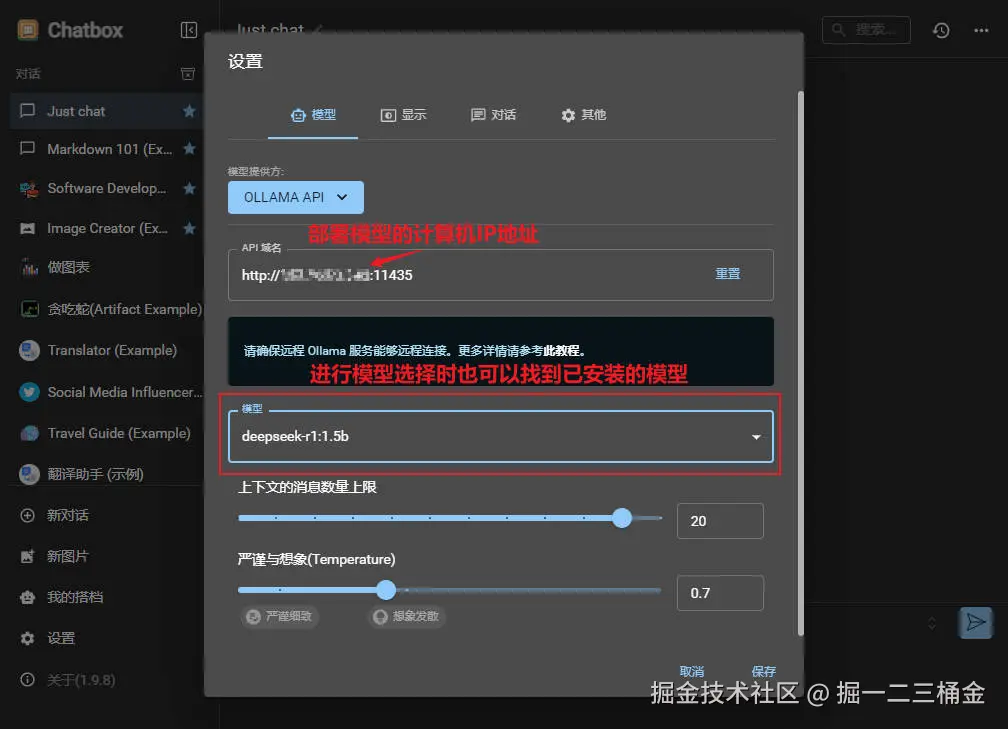Click the Software Developer avatar icon
Viewport: 1008px width, 729px height.
[28, 189]
